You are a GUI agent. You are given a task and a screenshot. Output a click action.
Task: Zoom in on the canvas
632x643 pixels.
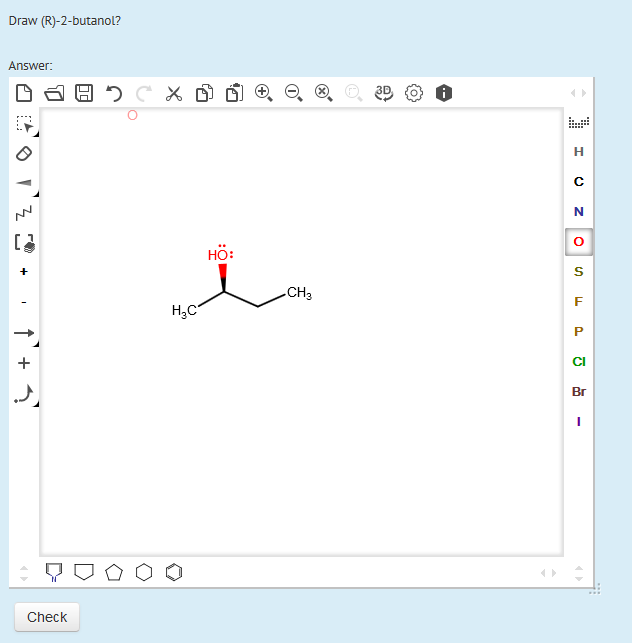(x=264, y=93)
